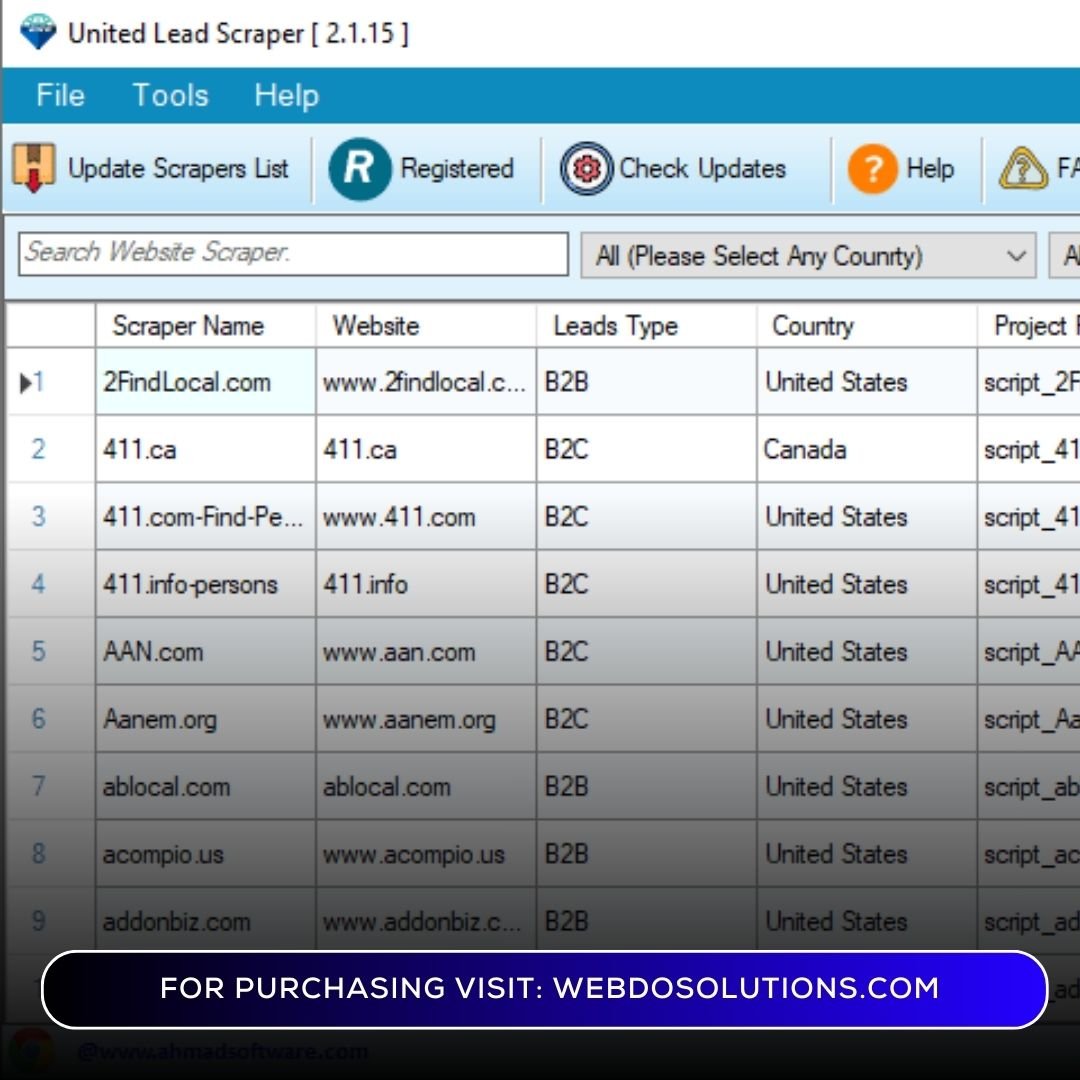1080x1080 pixels.
Task: Click the Registered button label
Action: point(457,169)
